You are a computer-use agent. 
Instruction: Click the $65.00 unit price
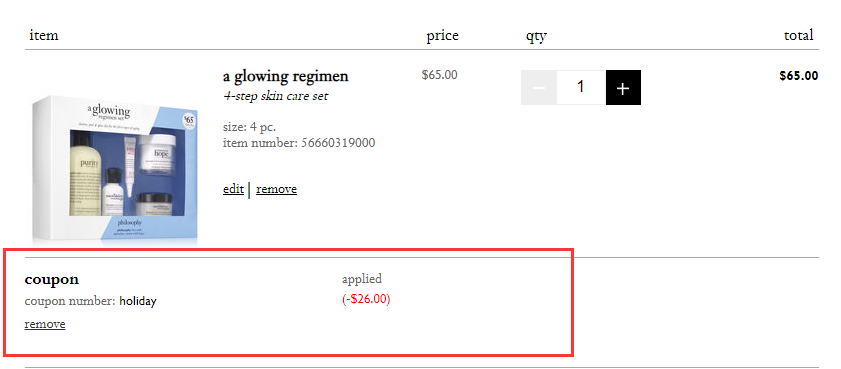click(x=440, y=75)
